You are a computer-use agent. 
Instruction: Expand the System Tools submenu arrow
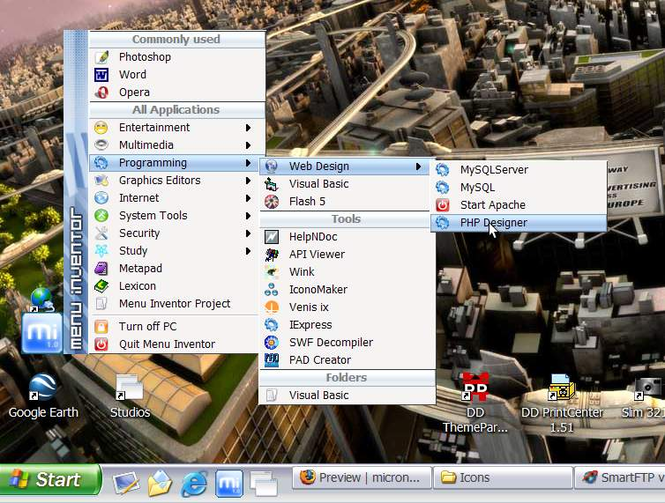click(x=248, y=215)
